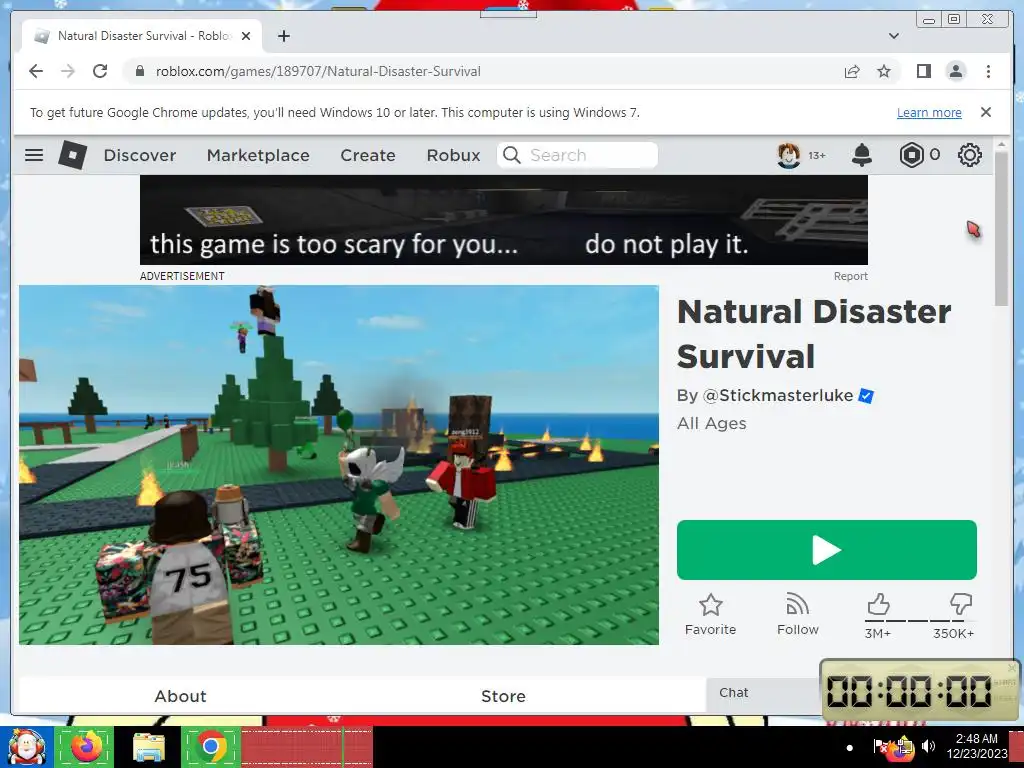Image resolution: width=1024 pixels, height=768 pixels.
Task: Click the Natural Disaster Survival title
Action: [814, 334]
